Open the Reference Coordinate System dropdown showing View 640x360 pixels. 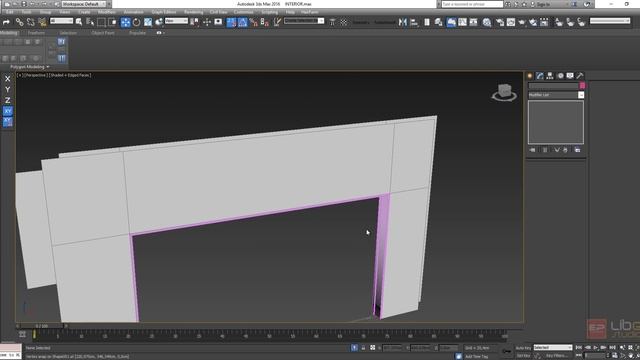(176, 21)
